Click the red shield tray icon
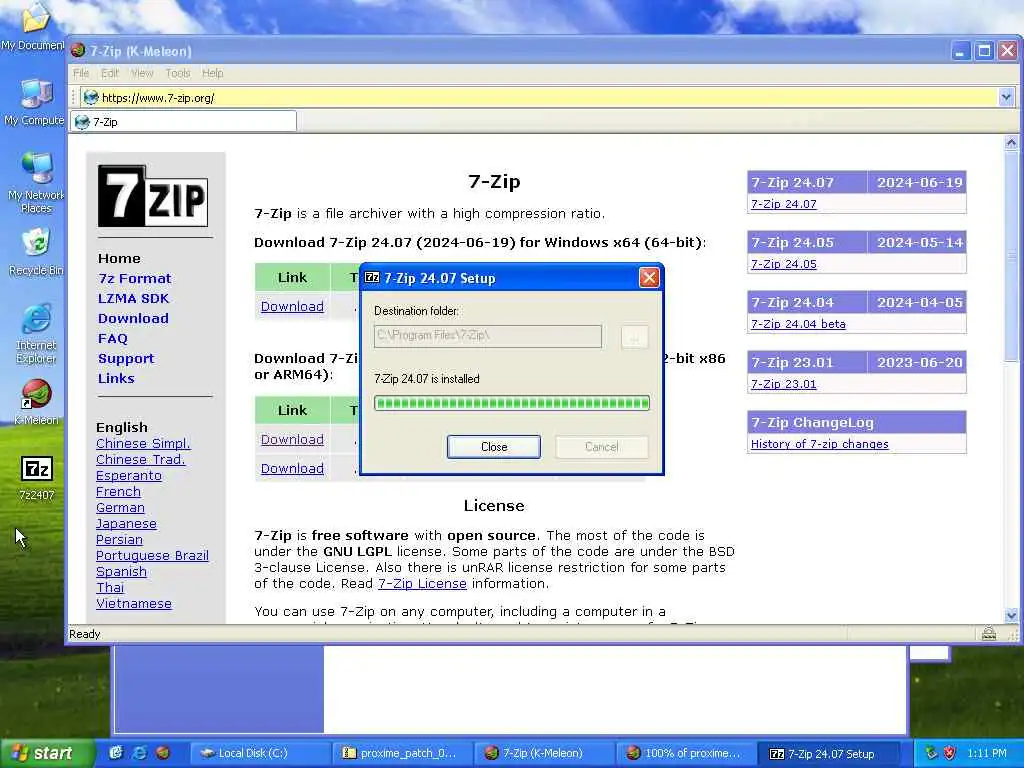 click(x=949, y=753)
